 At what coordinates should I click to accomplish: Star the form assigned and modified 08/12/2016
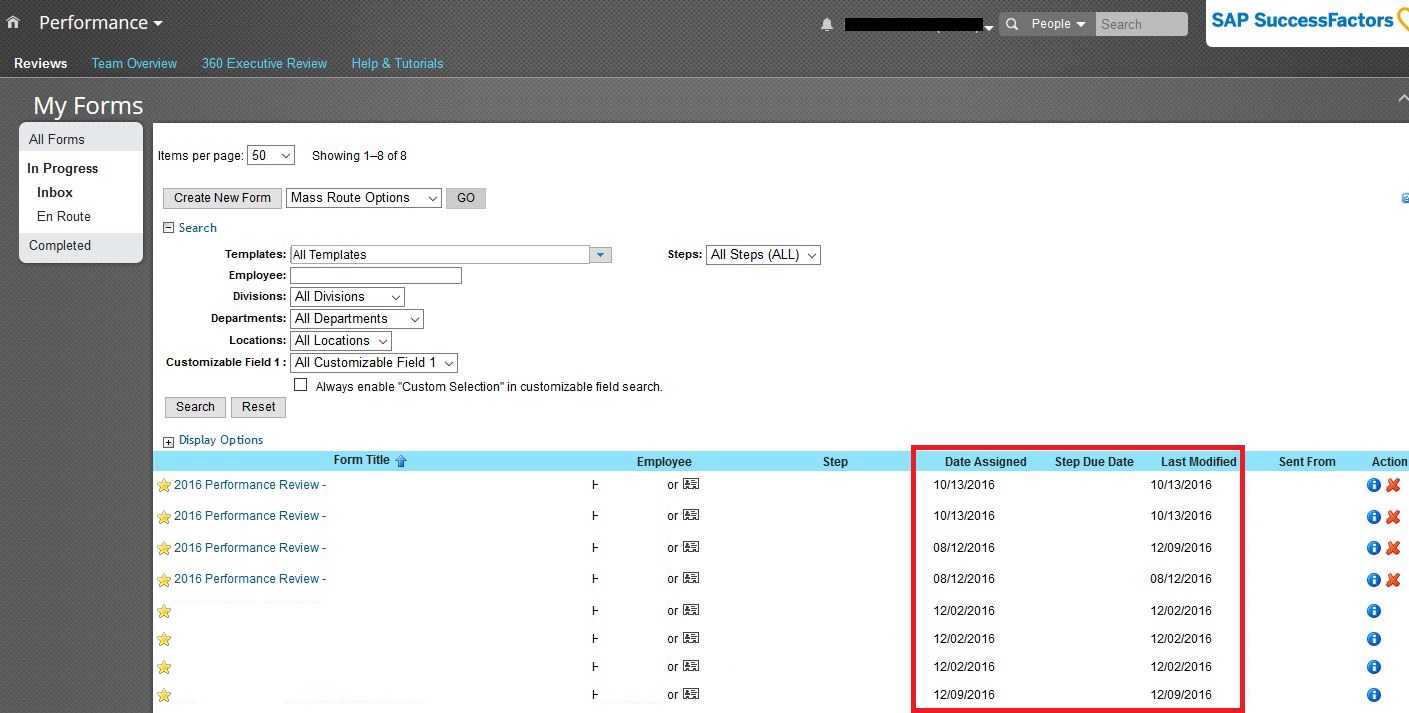tap(164, 580)
